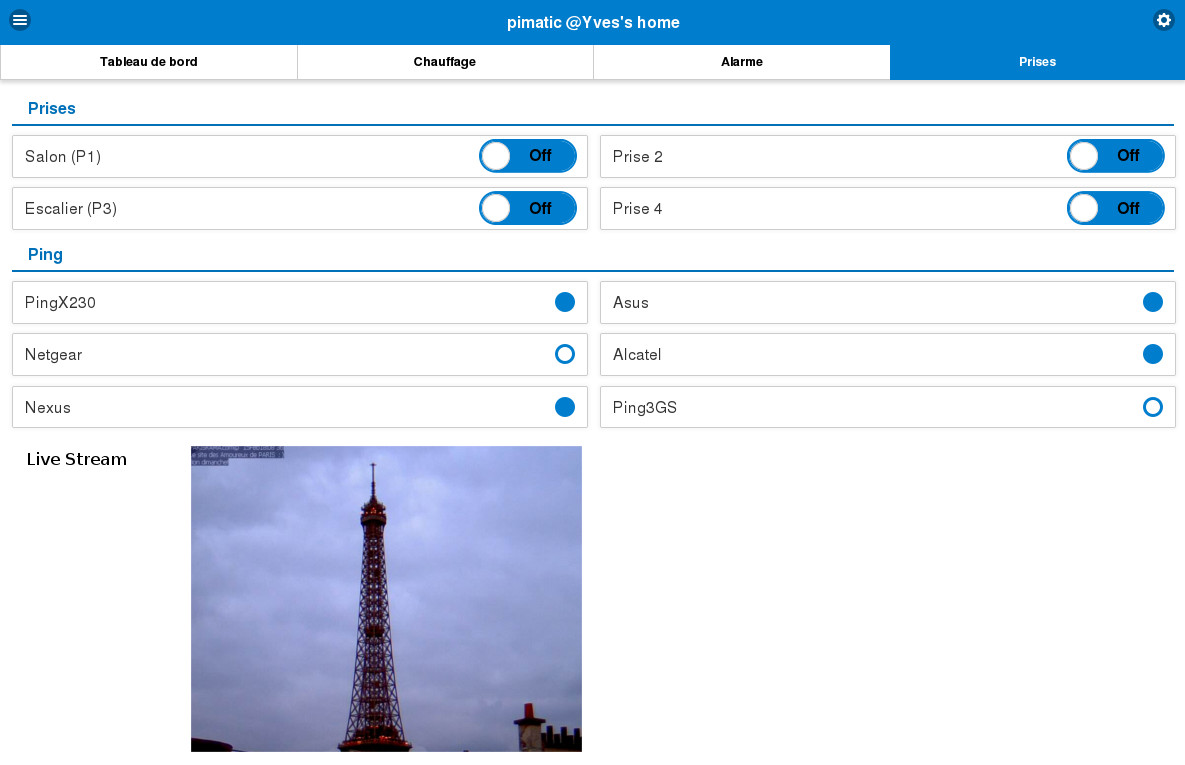This screenshot has width=1185, height=765.
Task: Click the Eiffel Tower live stream image
Action: pos(386,598)
